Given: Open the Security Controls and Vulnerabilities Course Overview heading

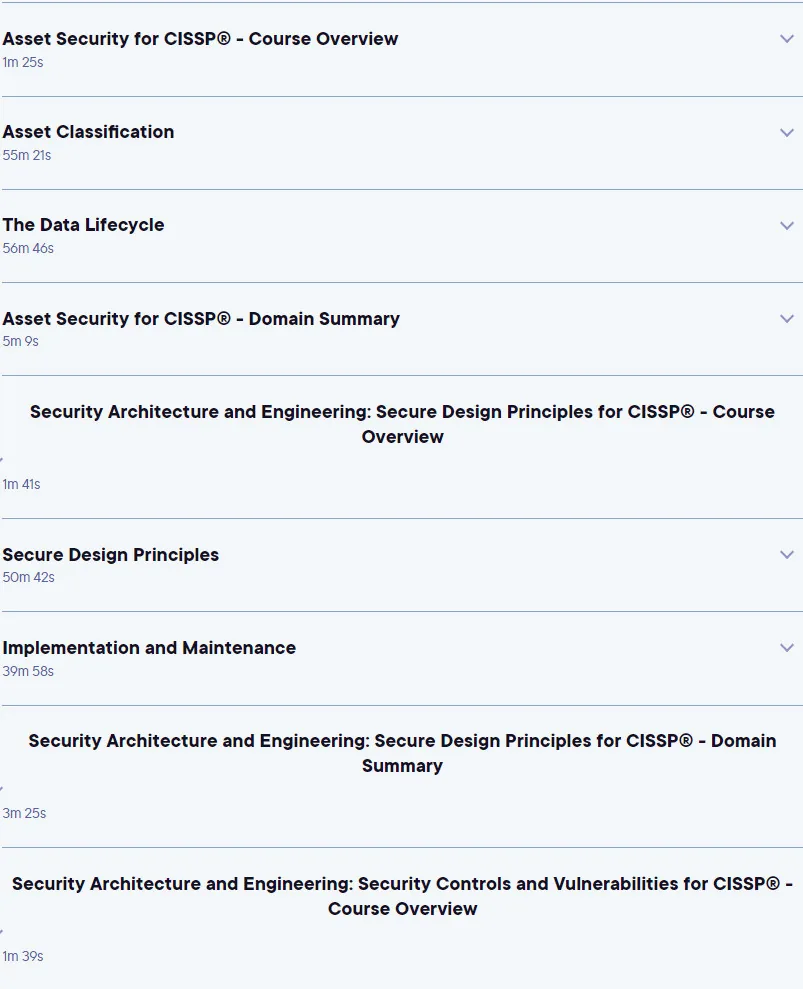Looking at the screenshot, I should (x=402, y=896).
